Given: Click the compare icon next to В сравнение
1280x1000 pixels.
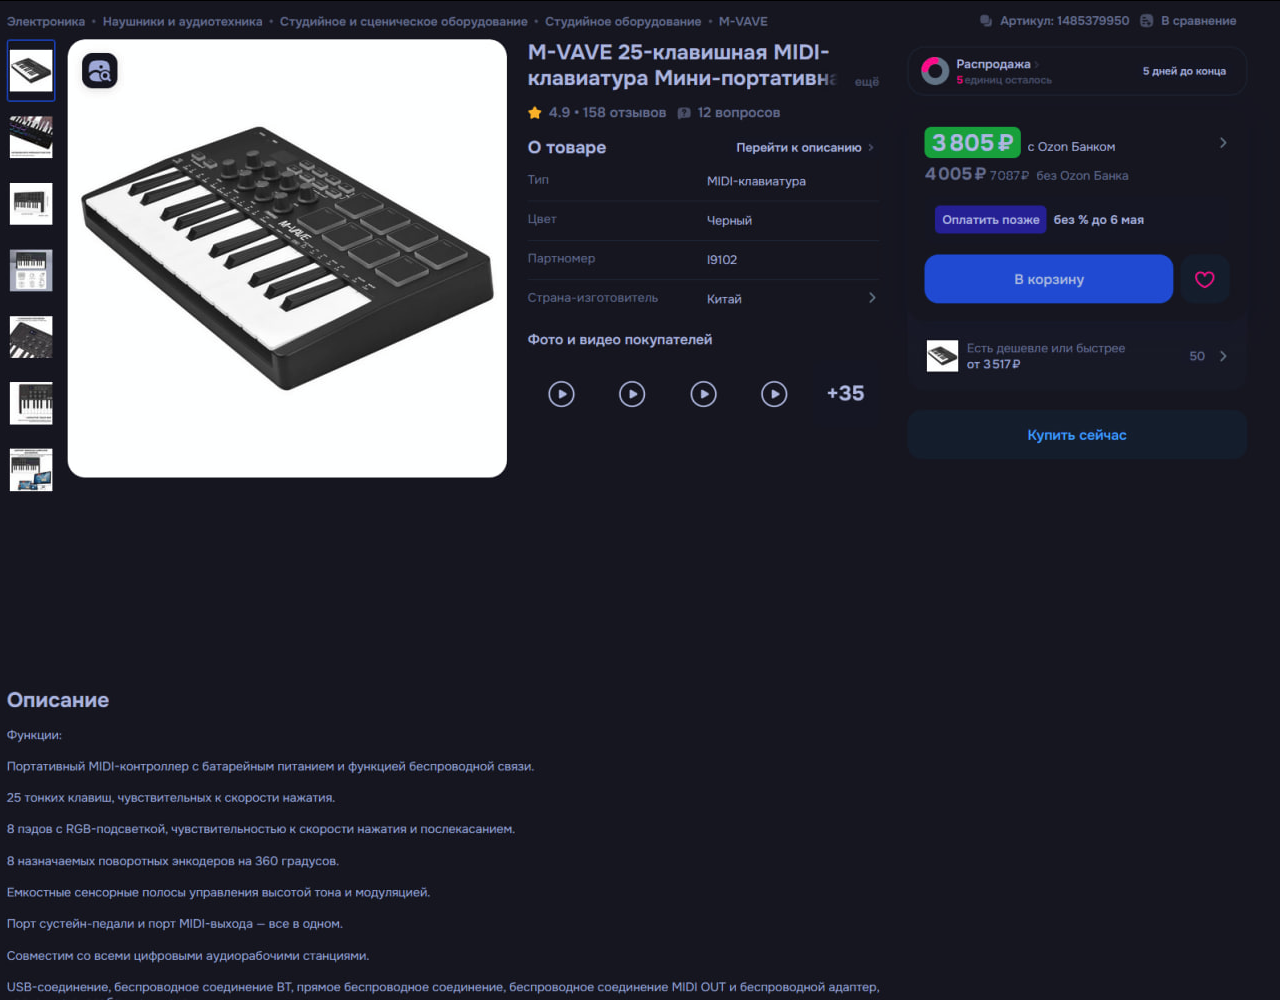Looking at the screenshot, I should tap(1147, 21).
